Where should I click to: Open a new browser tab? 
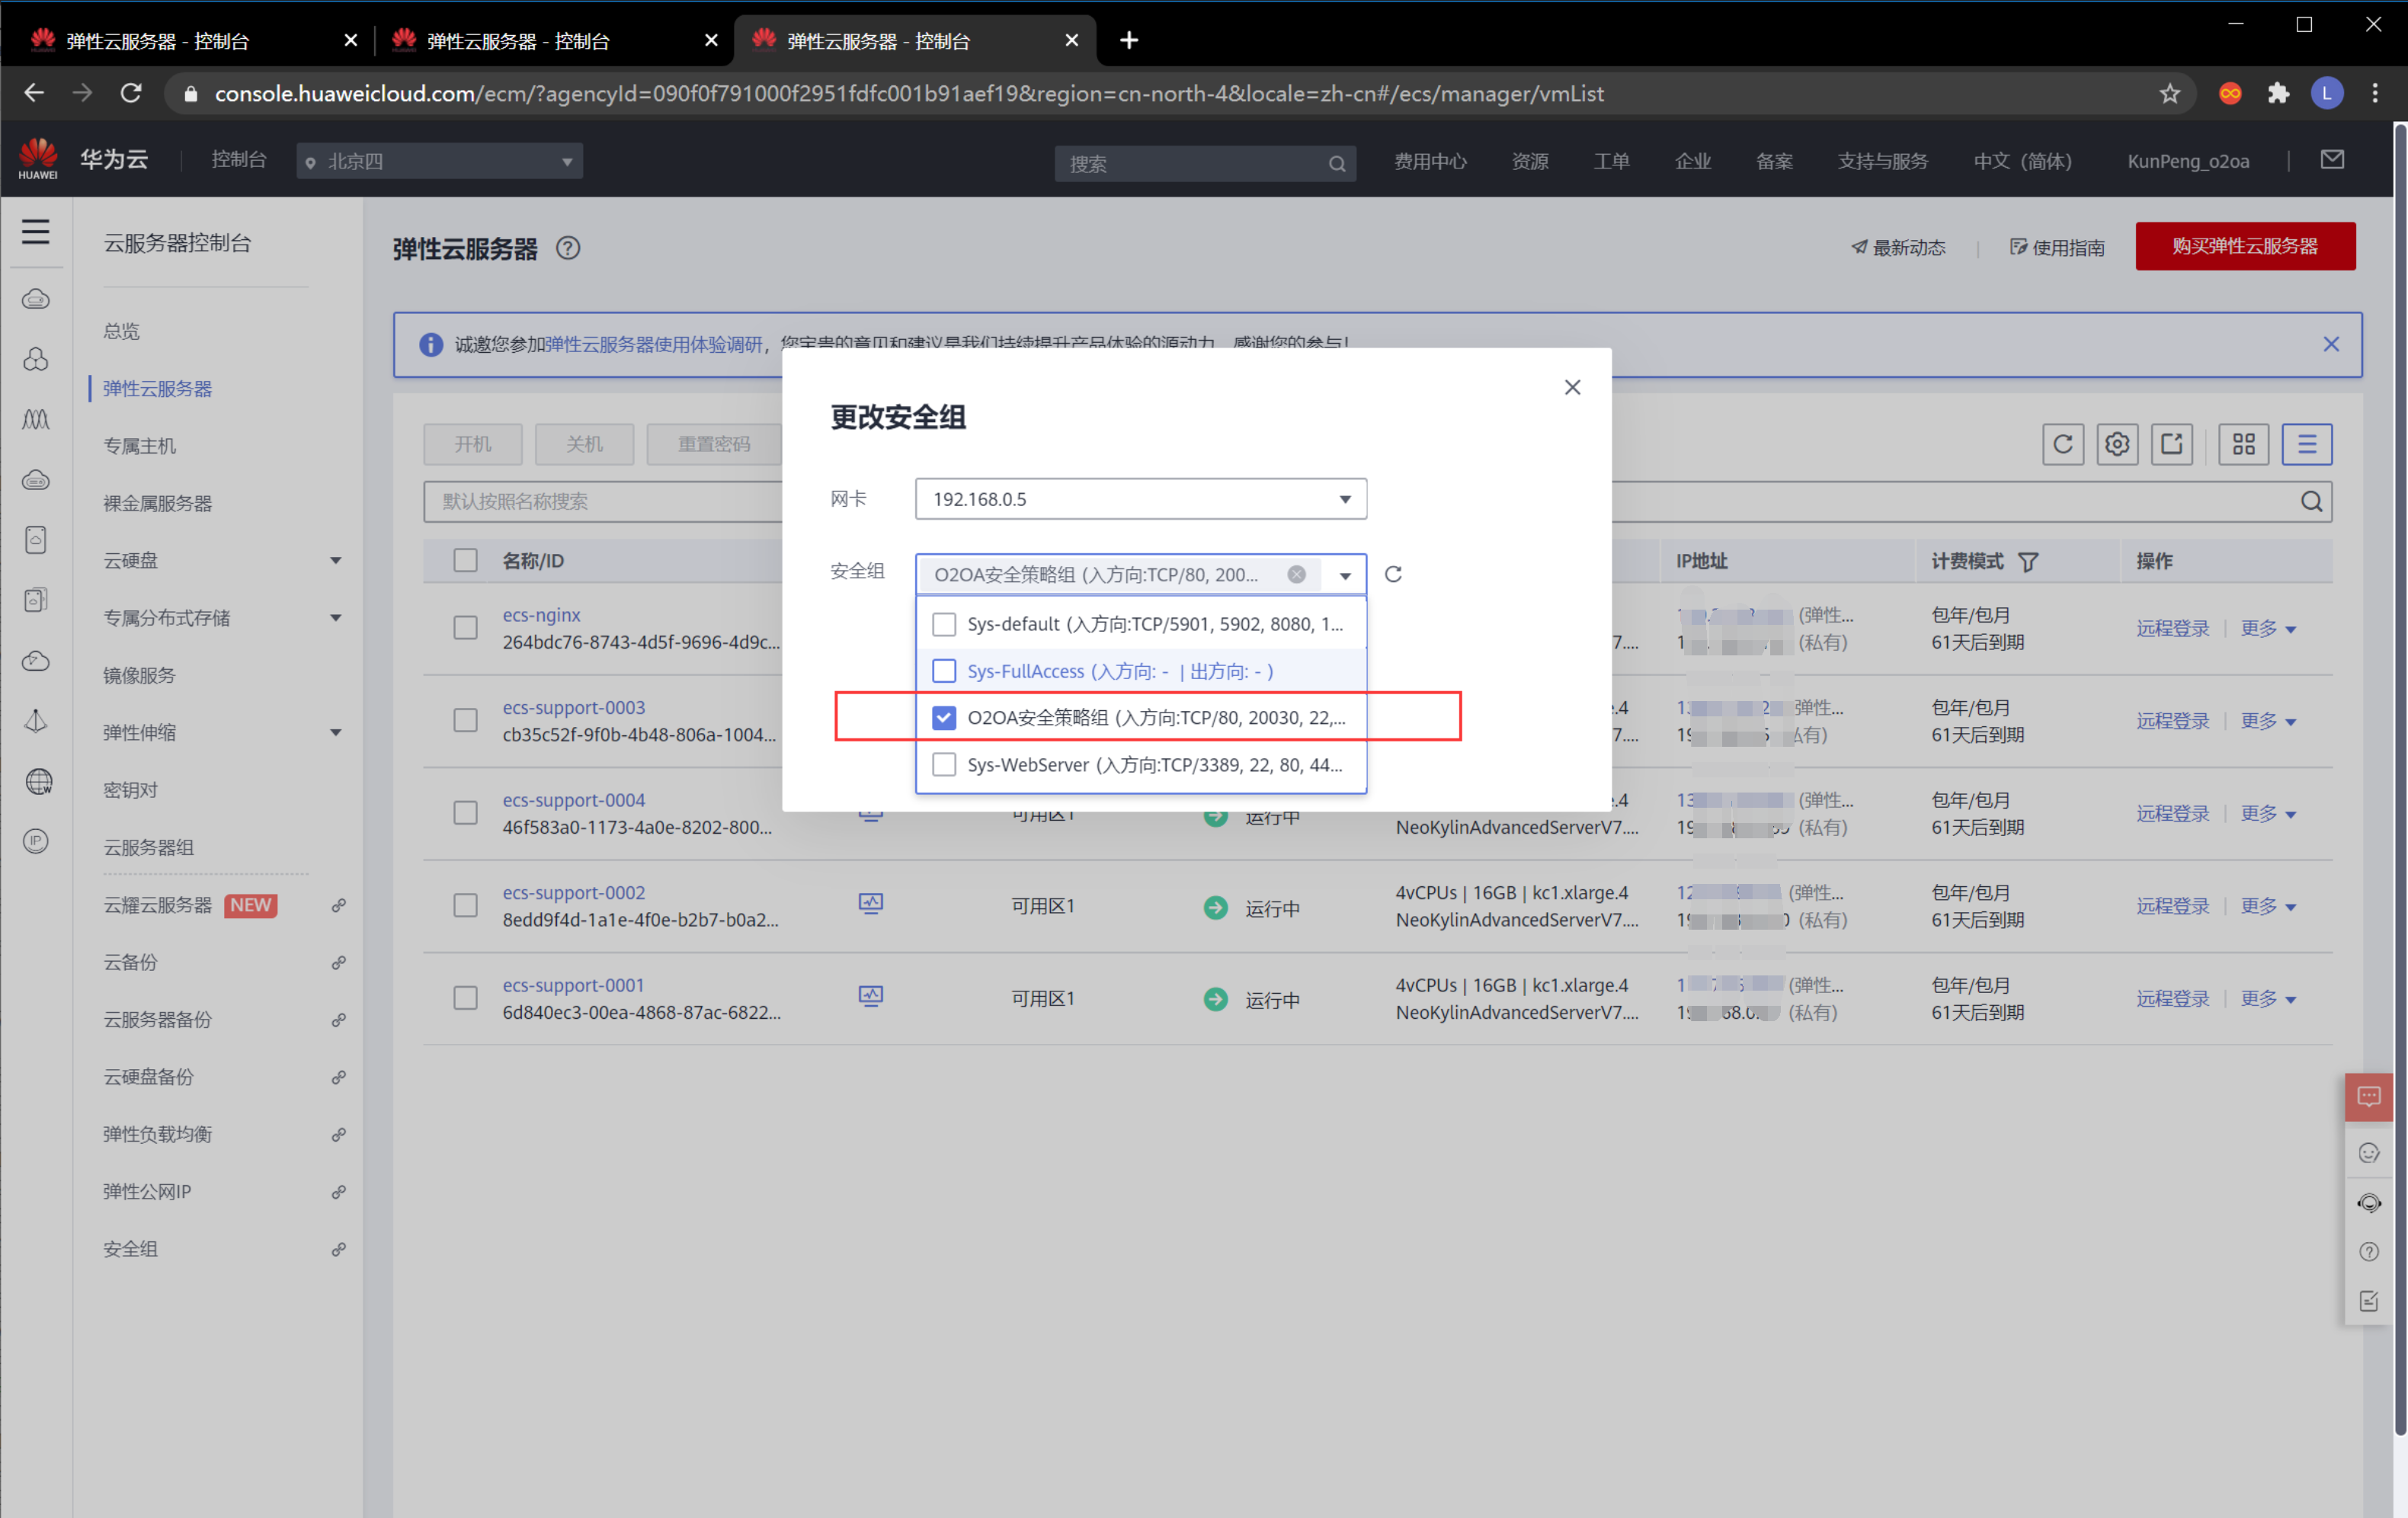[x=1129, y=40]
